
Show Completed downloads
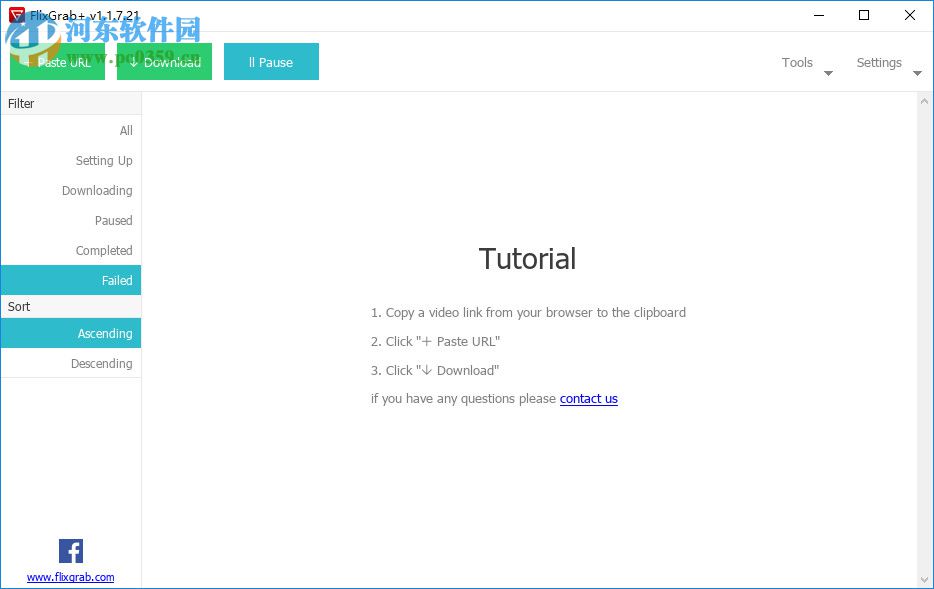coord(71,250)
